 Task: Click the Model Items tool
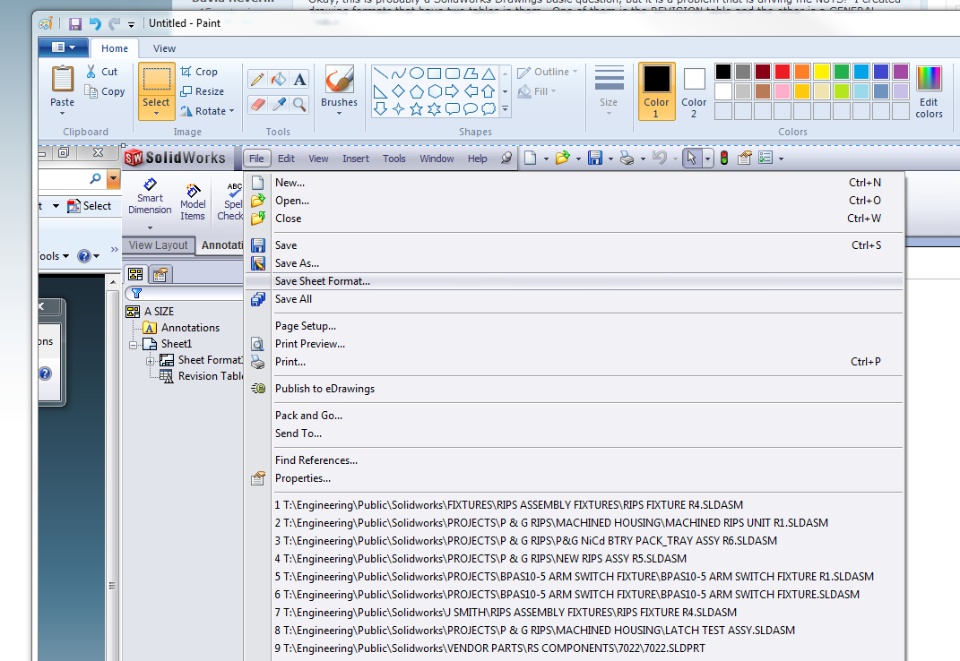tap(193, 202)
